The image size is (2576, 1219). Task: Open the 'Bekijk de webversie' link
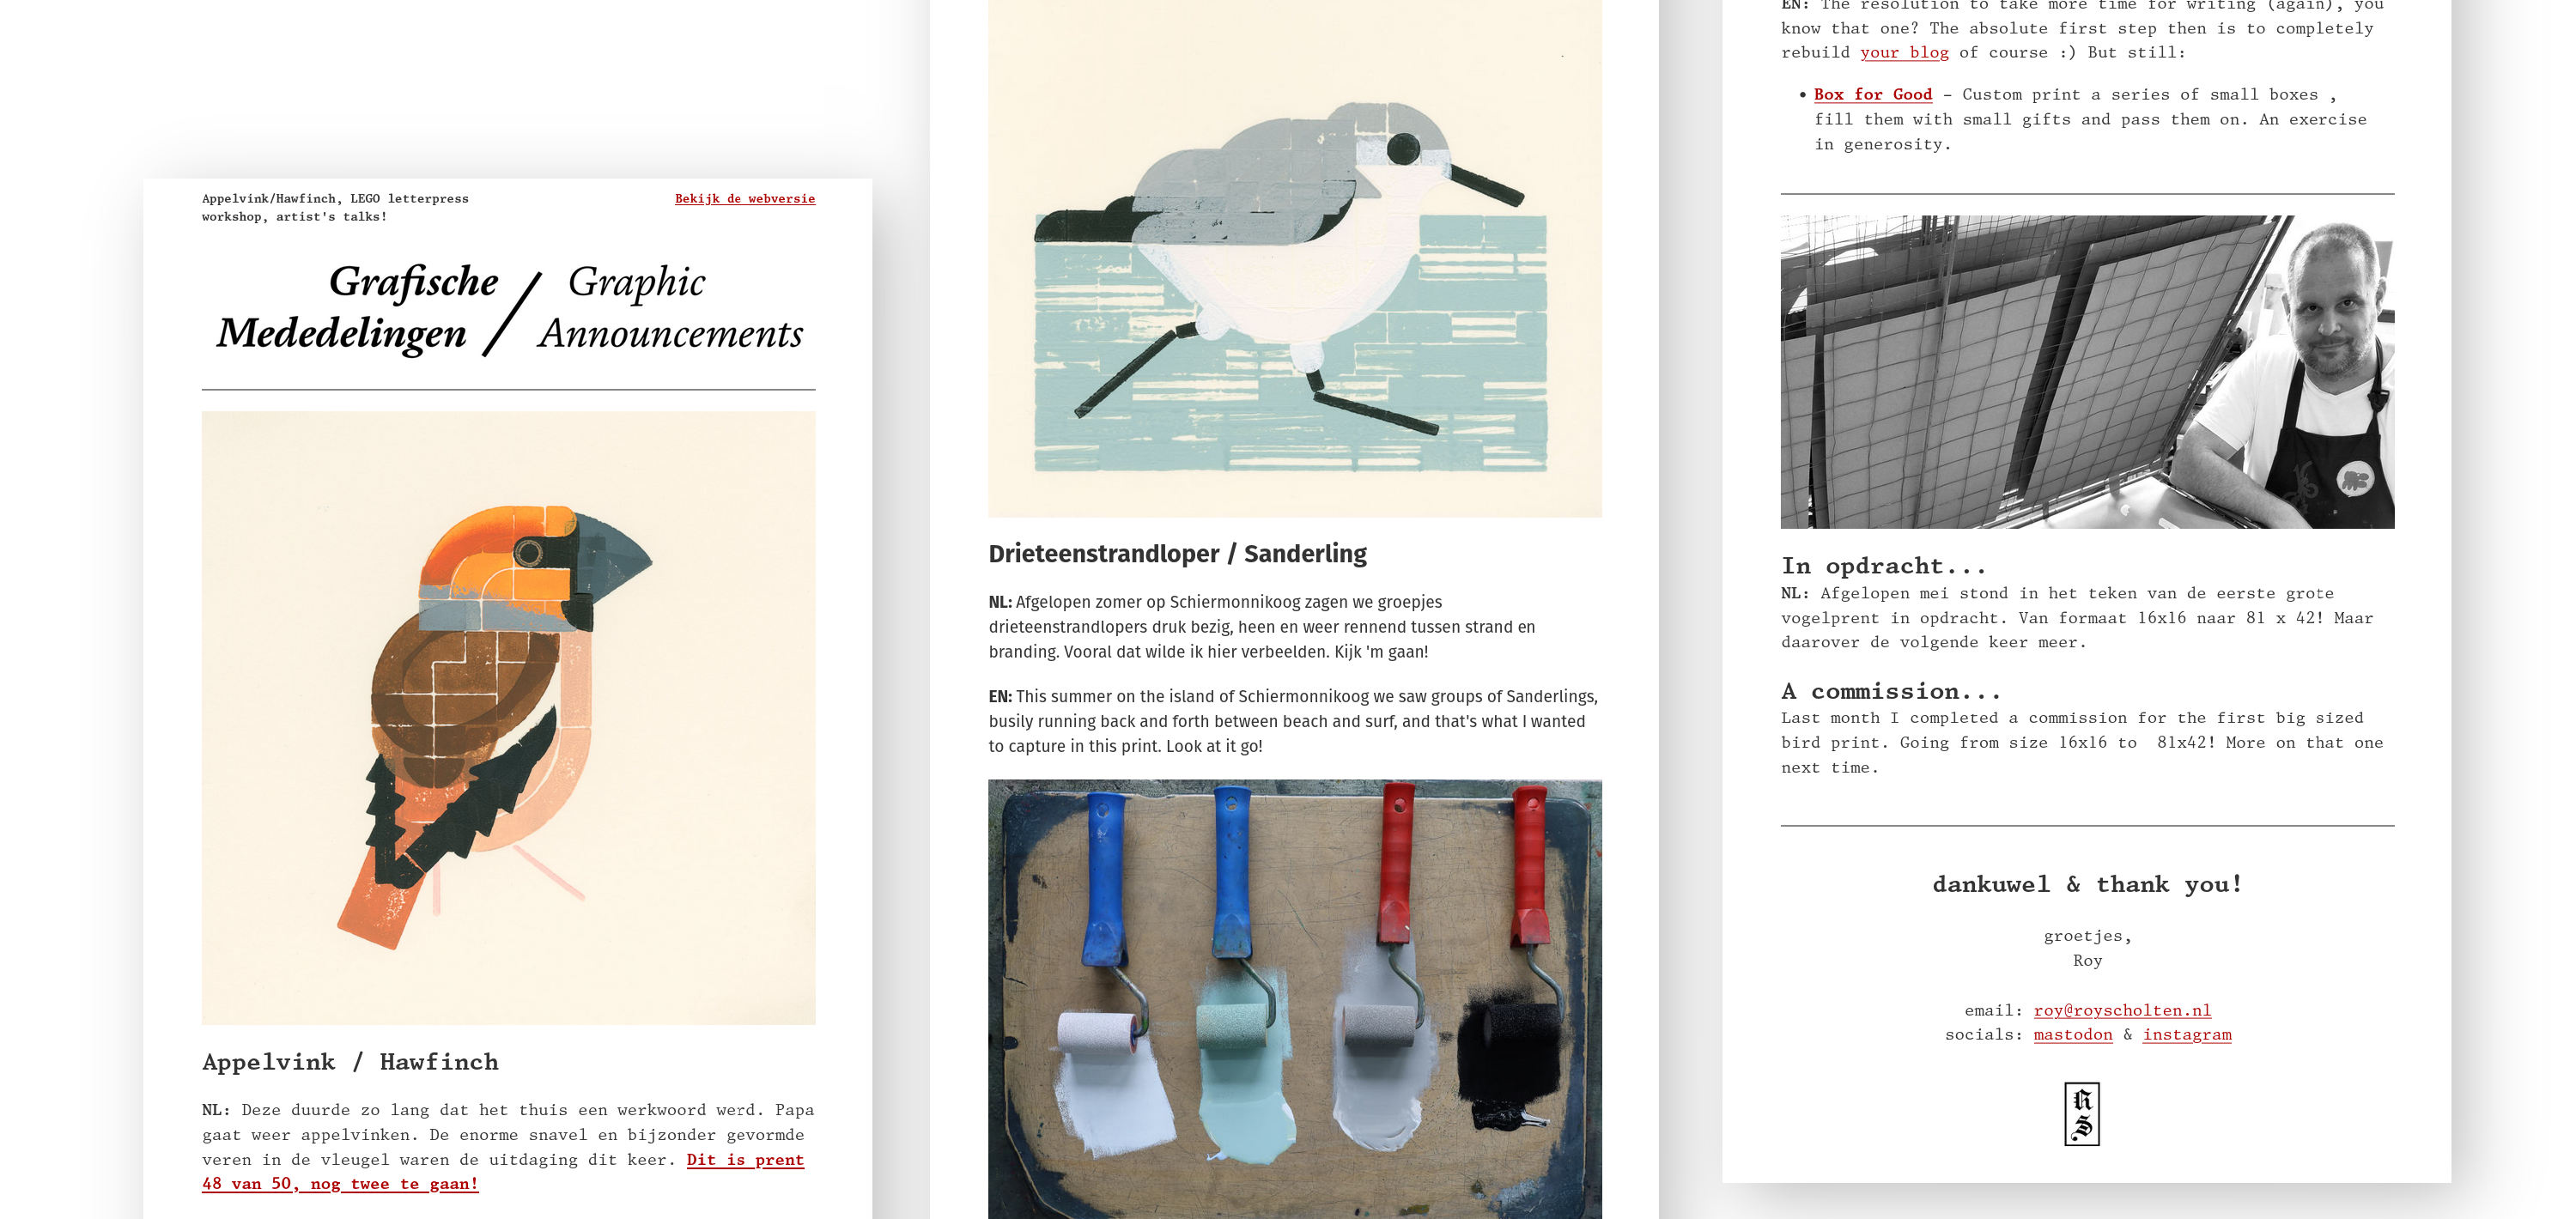[x=744, y=199]
